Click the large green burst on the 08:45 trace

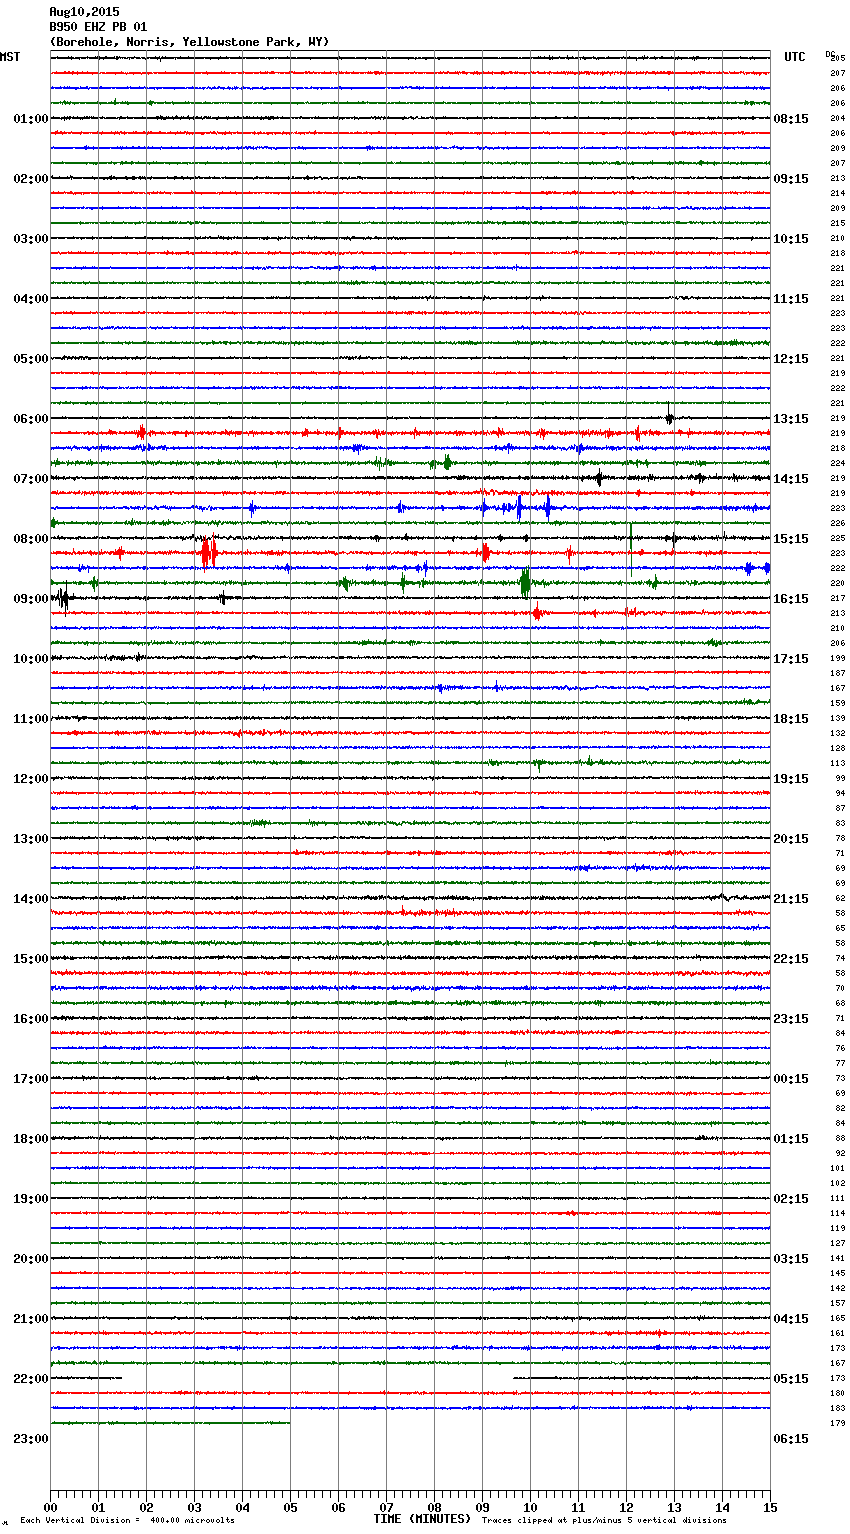525,582
